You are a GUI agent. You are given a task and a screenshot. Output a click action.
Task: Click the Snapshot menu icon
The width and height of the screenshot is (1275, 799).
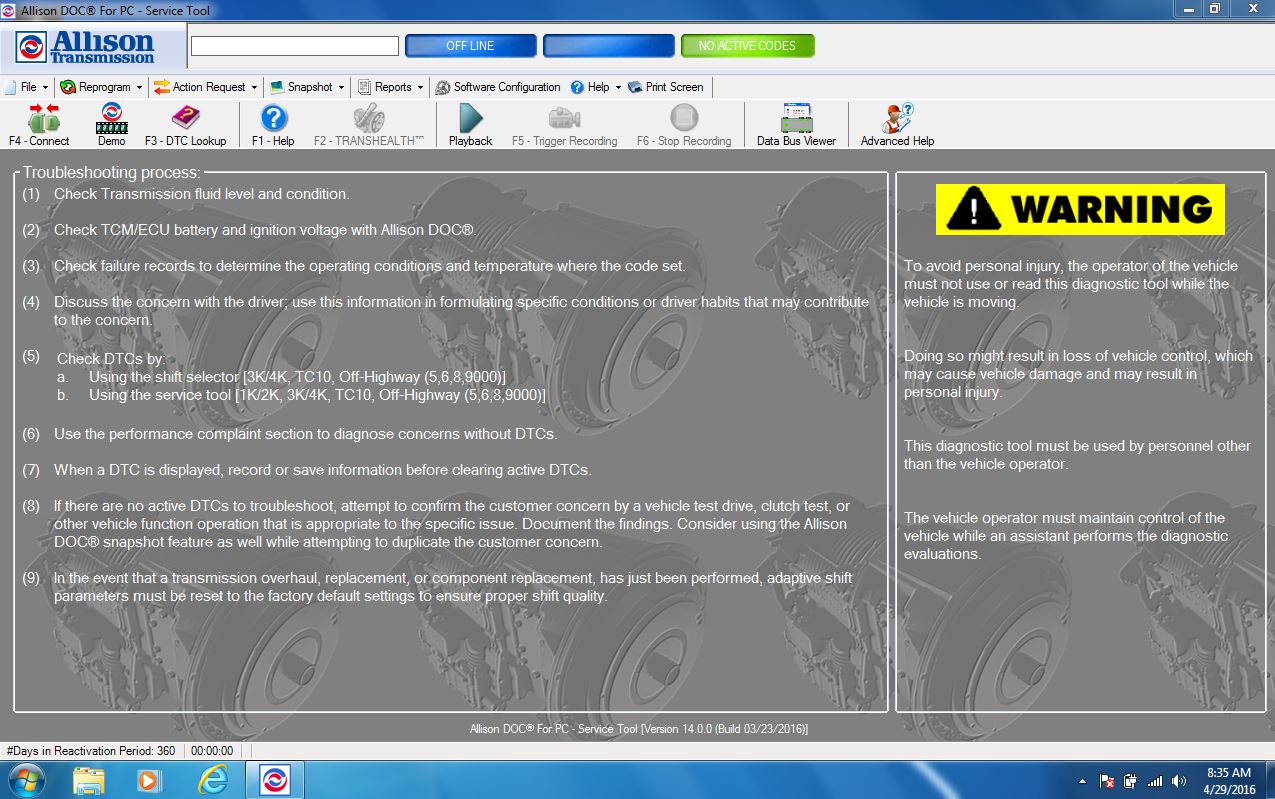(277, 87)
